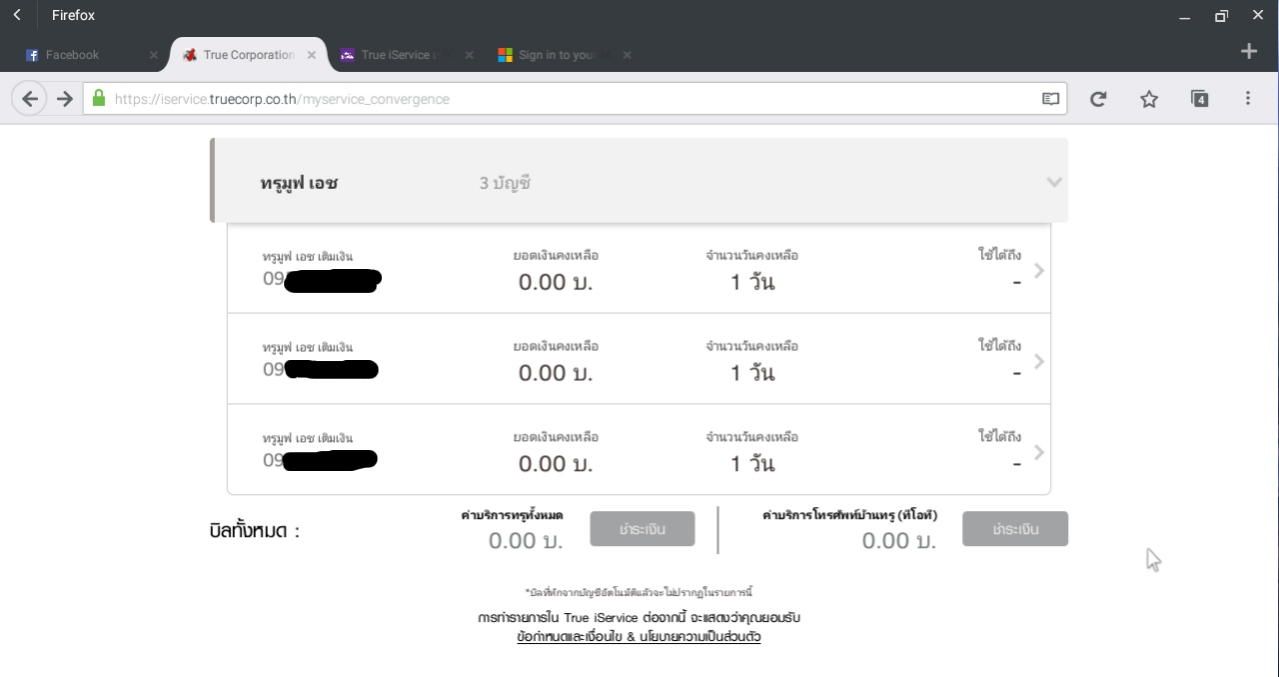Open the tab counter showing 4 tabs
The height and width of the screenshot is (677, 1279).
point(1199,98)
